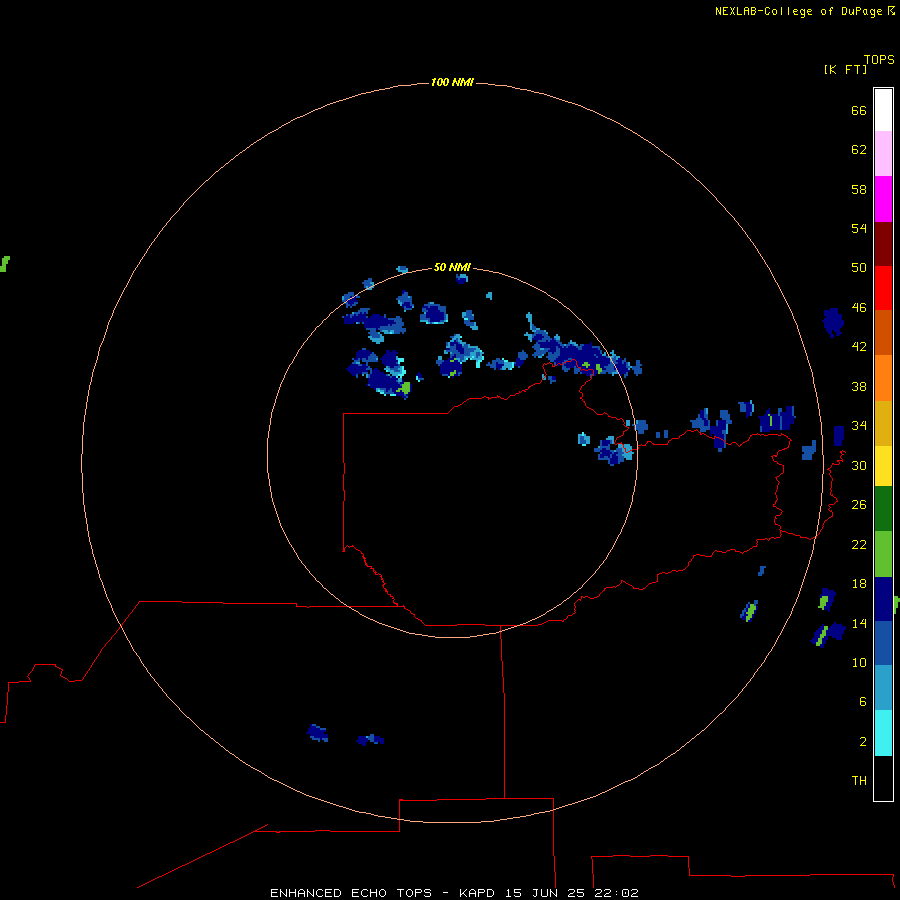The image size is (900, 900).
Task: Click the legend value 66
Action: tap(859, 110)
